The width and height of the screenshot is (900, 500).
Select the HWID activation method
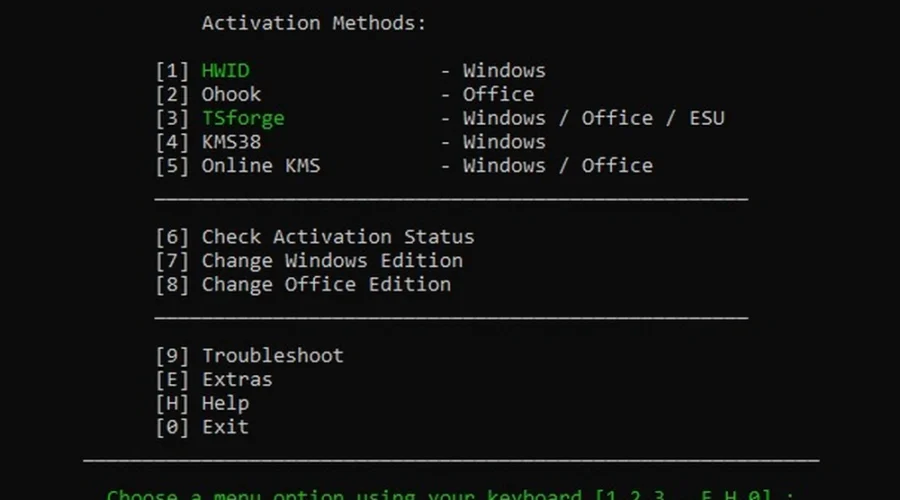coord(225,71)
